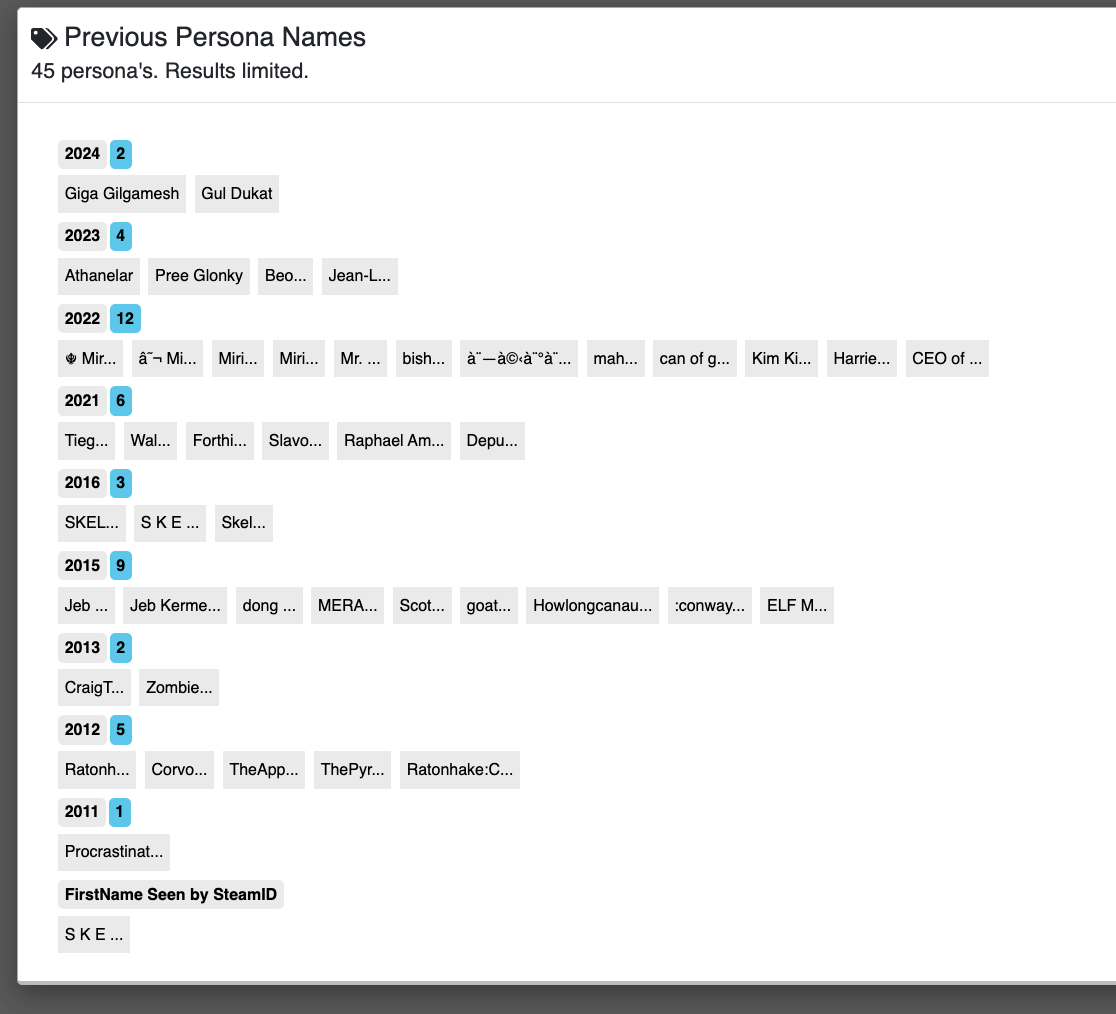Expand the truncated Jean-L... name
Screen dimensions: 1116x1014
pyautogui.click(x=360, y=276)
